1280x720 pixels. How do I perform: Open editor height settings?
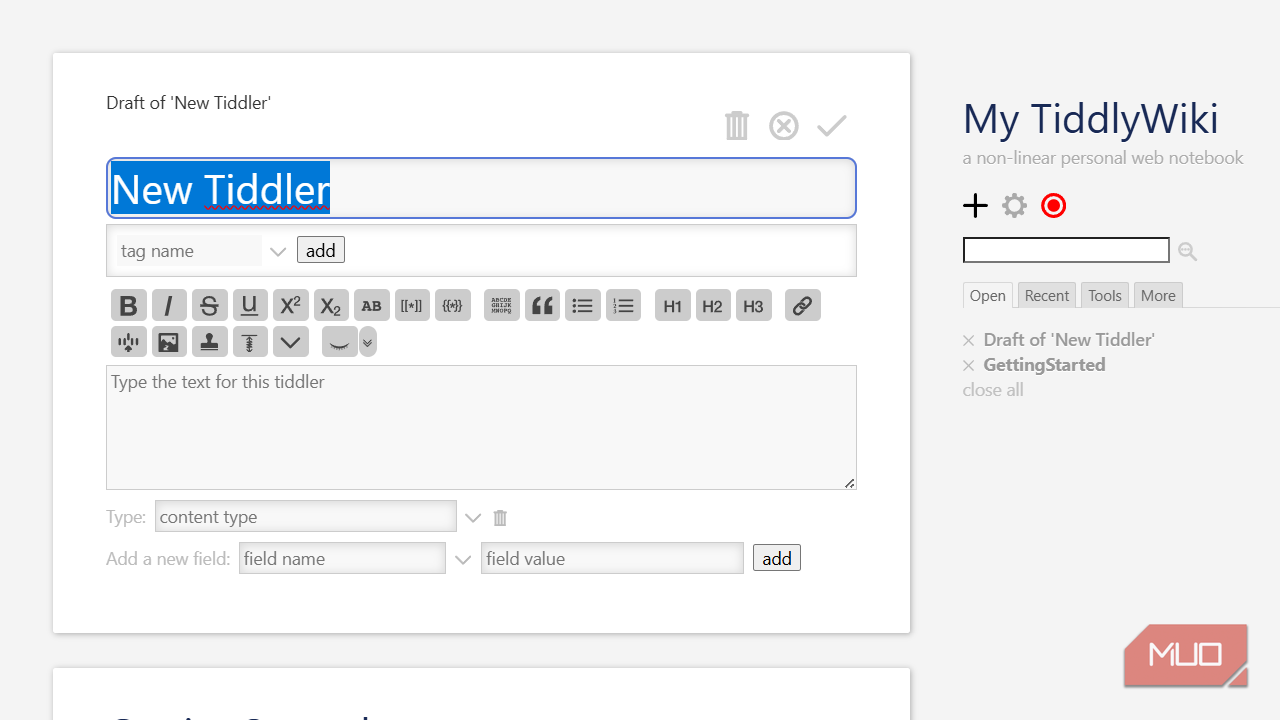(250, 342)
